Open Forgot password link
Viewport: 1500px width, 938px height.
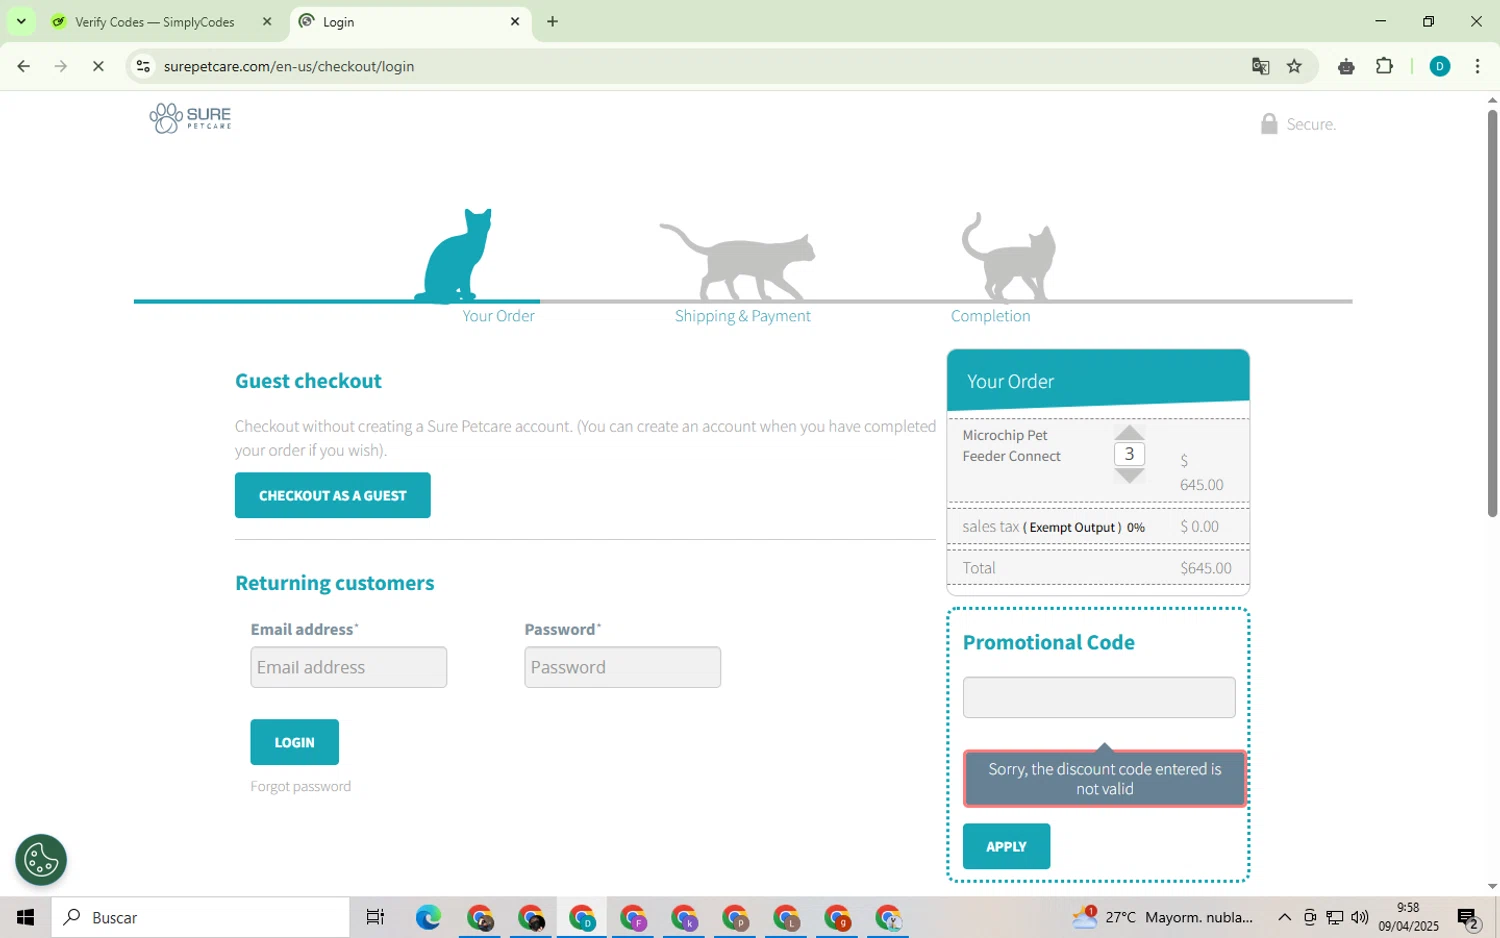300,787
